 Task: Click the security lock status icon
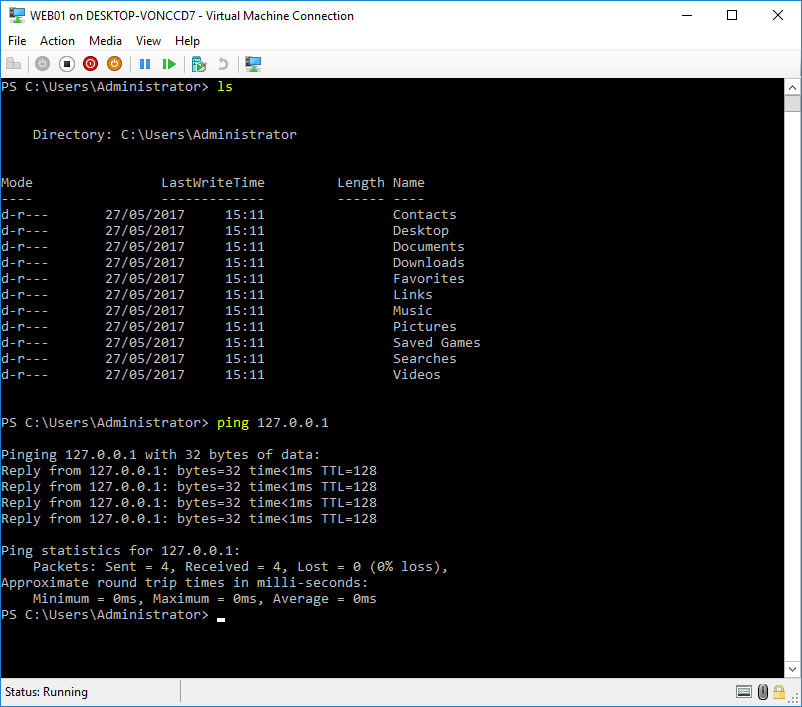pyautogui.click(x=778, y=691)
